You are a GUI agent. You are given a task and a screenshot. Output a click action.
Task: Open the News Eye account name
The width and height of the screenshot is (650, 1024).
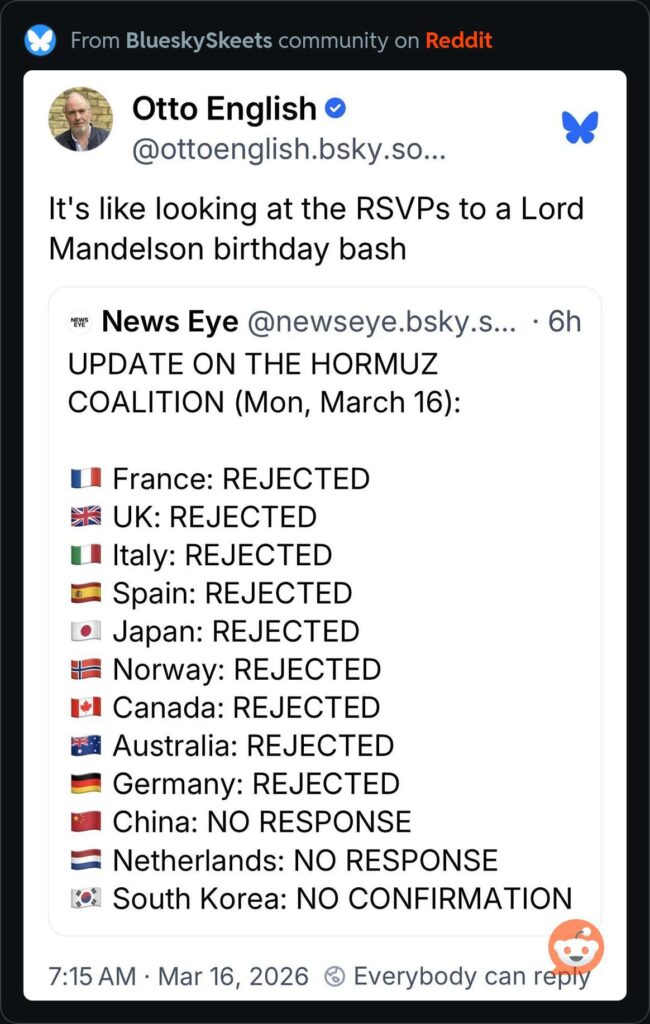pos(170,322)
